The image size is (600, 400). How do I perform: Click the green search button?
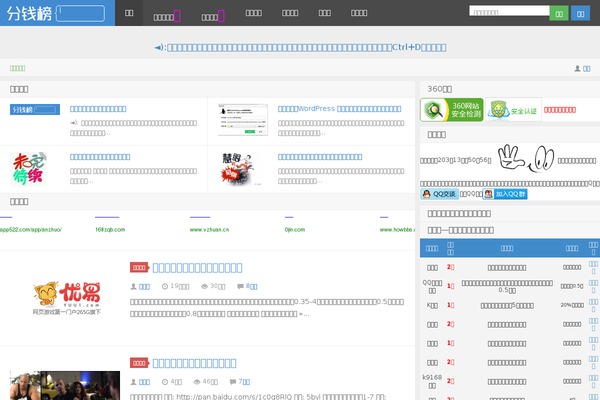[x=559, y=13]
